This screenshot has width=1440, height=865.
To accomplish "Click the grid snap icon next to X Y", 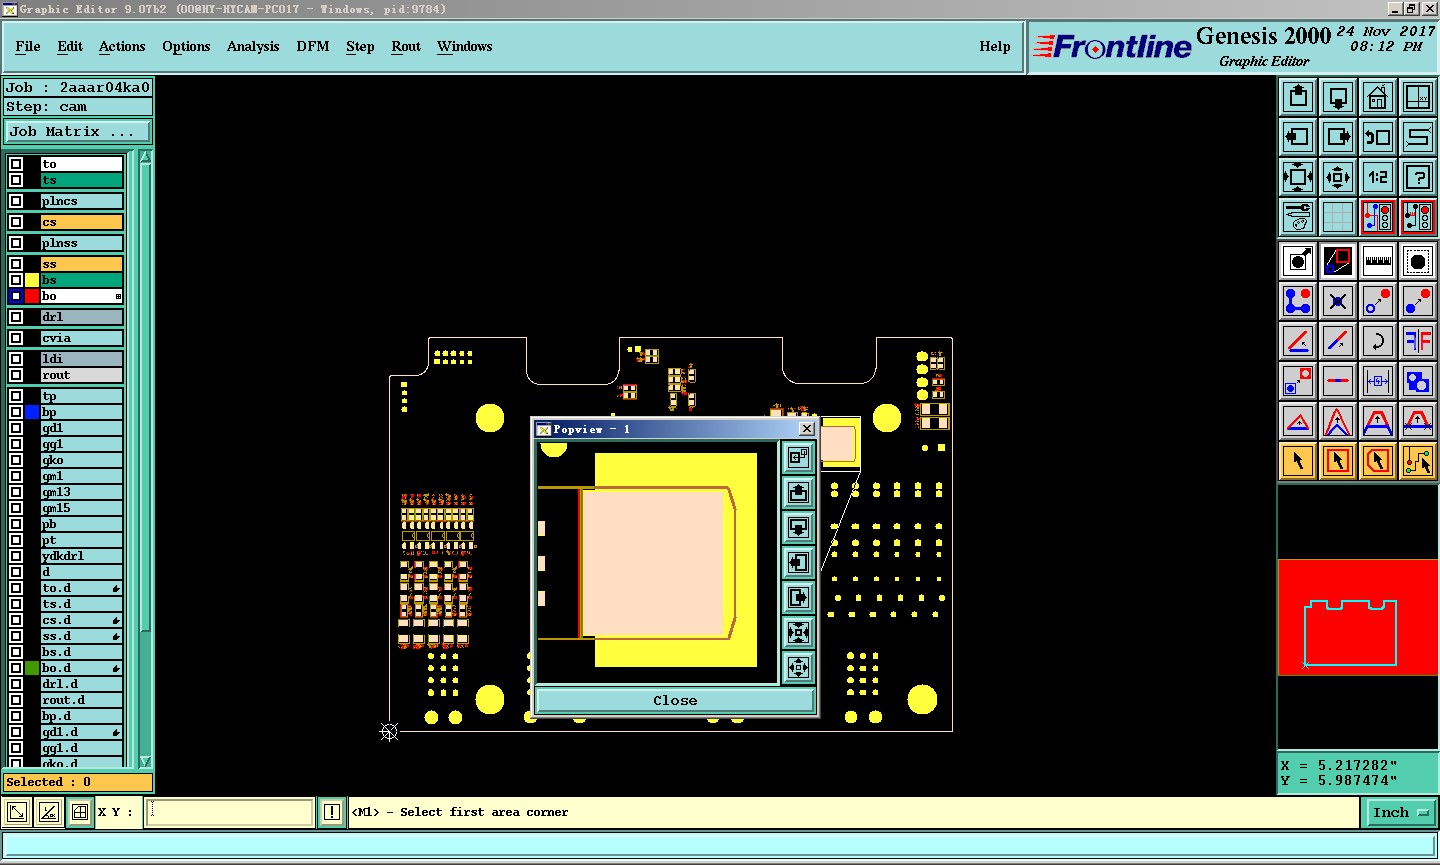I will tap(80, 812).
